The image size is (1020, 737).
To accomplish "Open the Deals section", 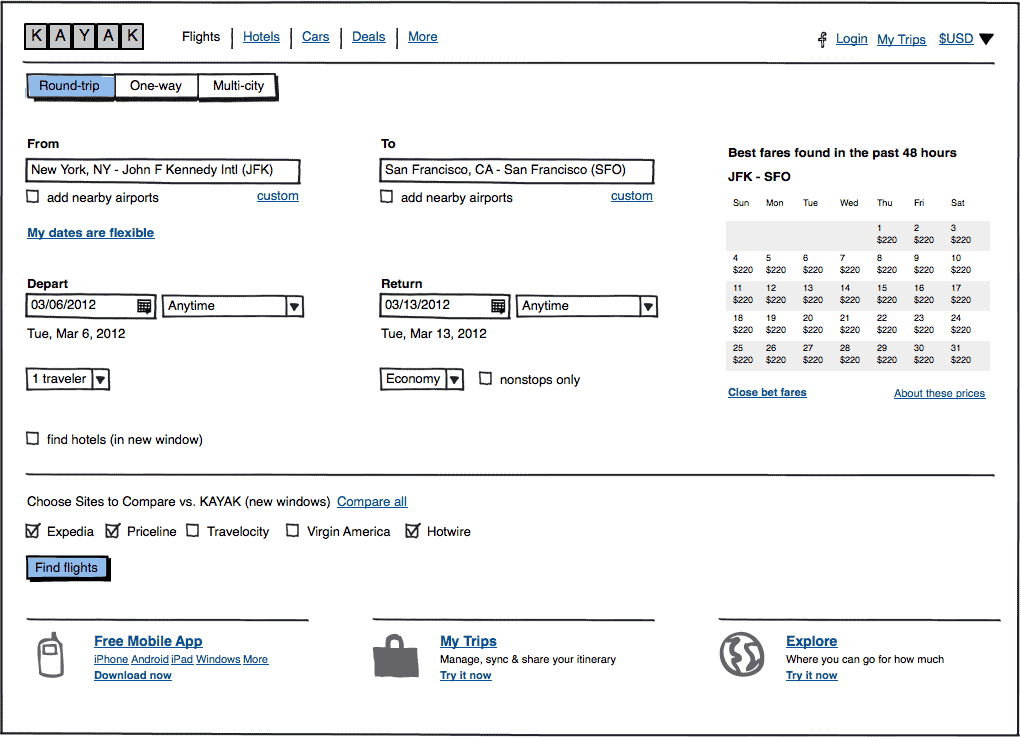I will 369,37.
